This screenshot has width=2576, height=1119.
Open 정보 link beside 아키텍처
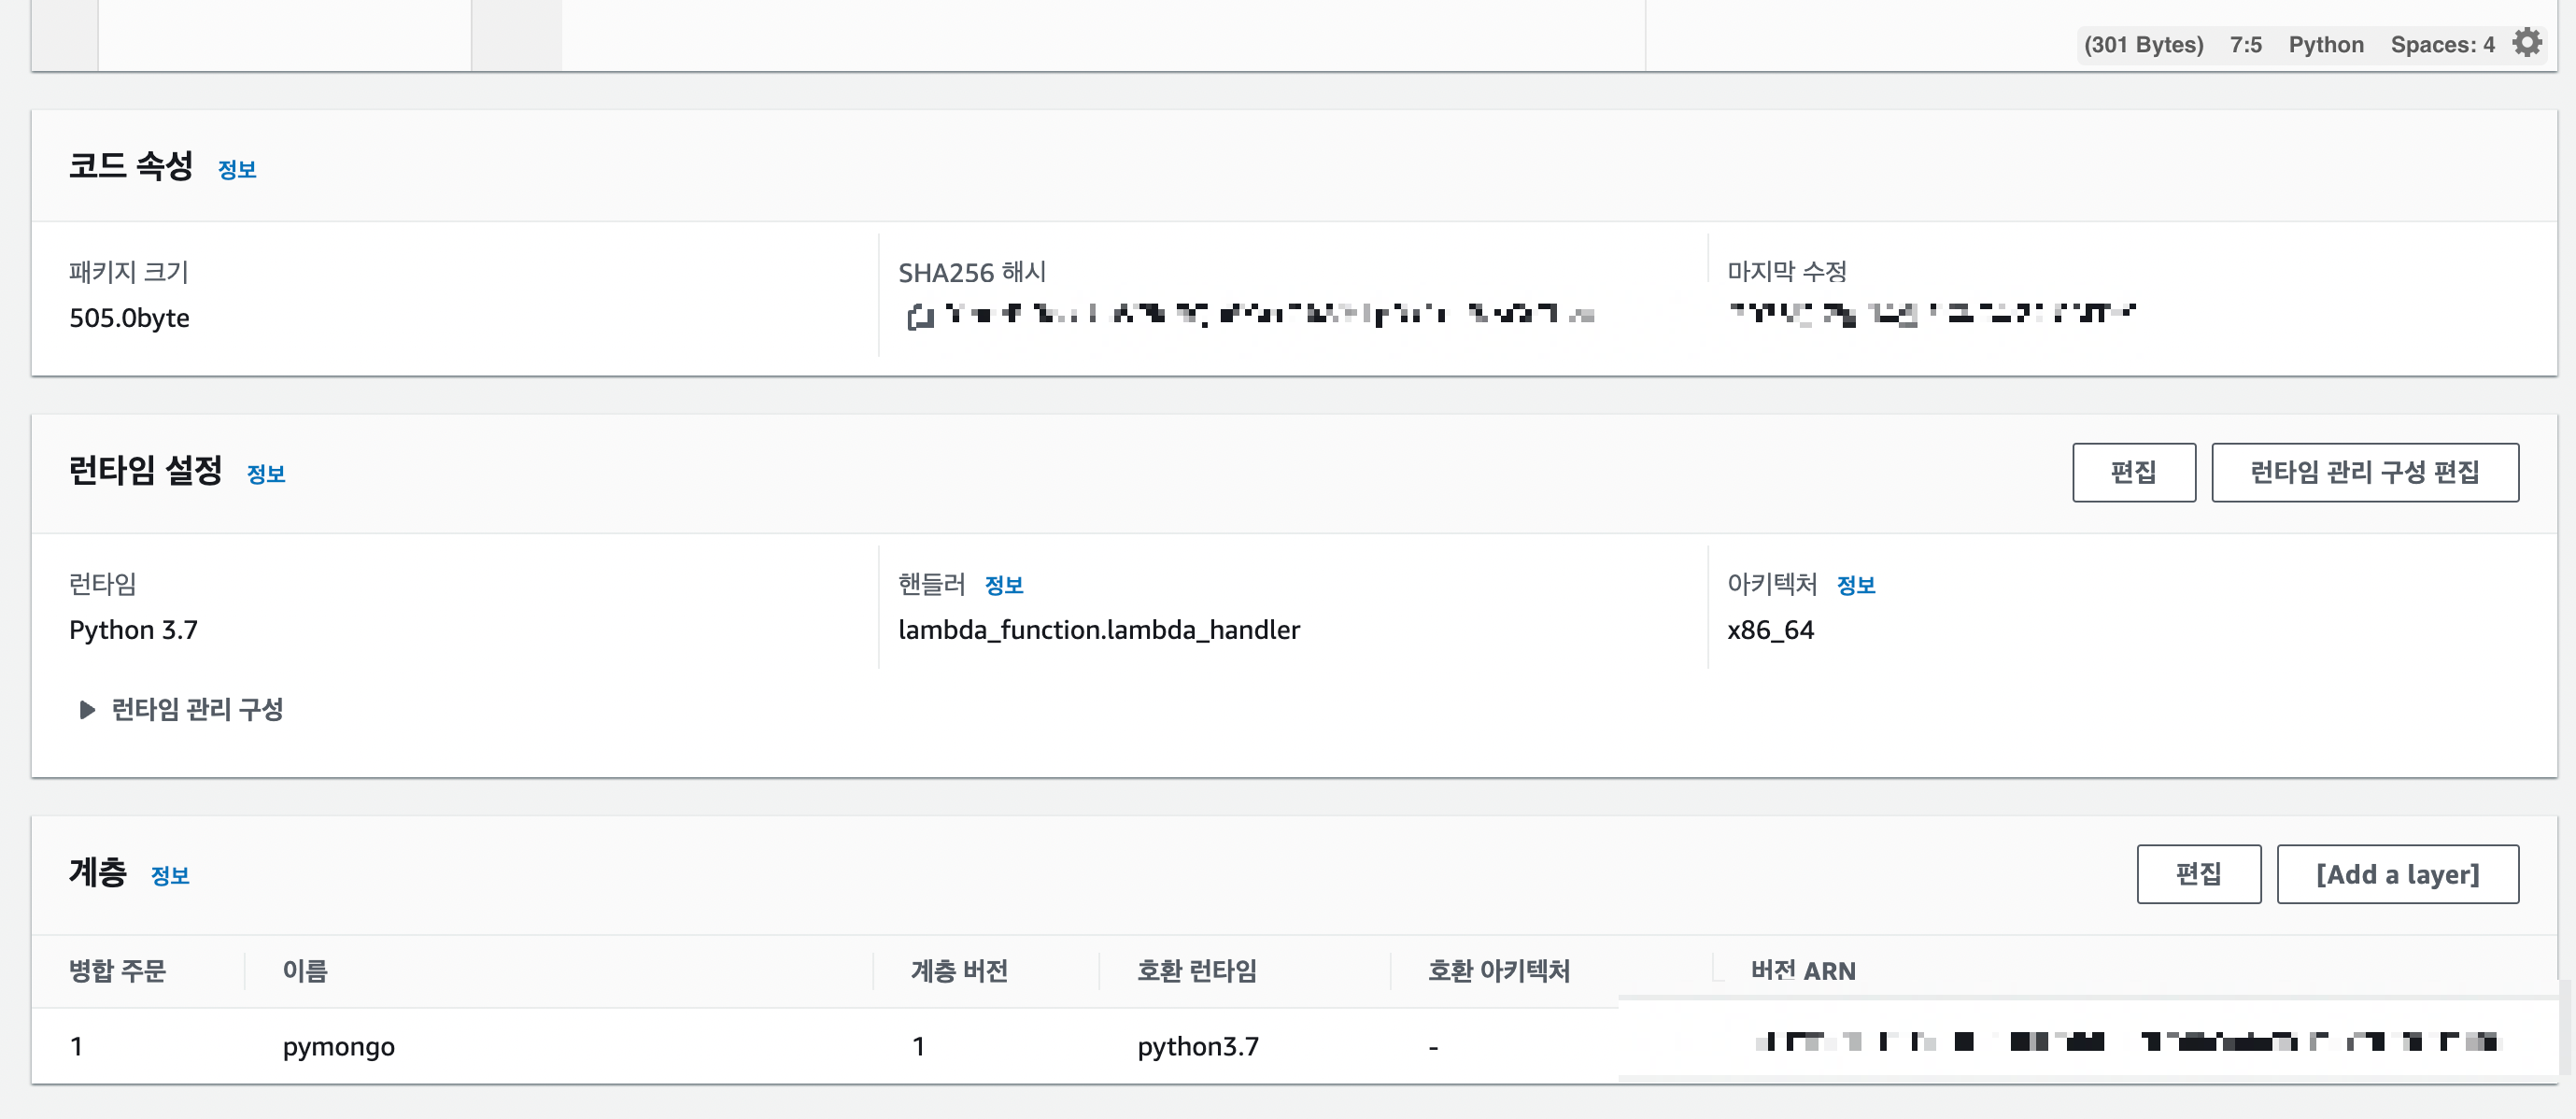1855,585
